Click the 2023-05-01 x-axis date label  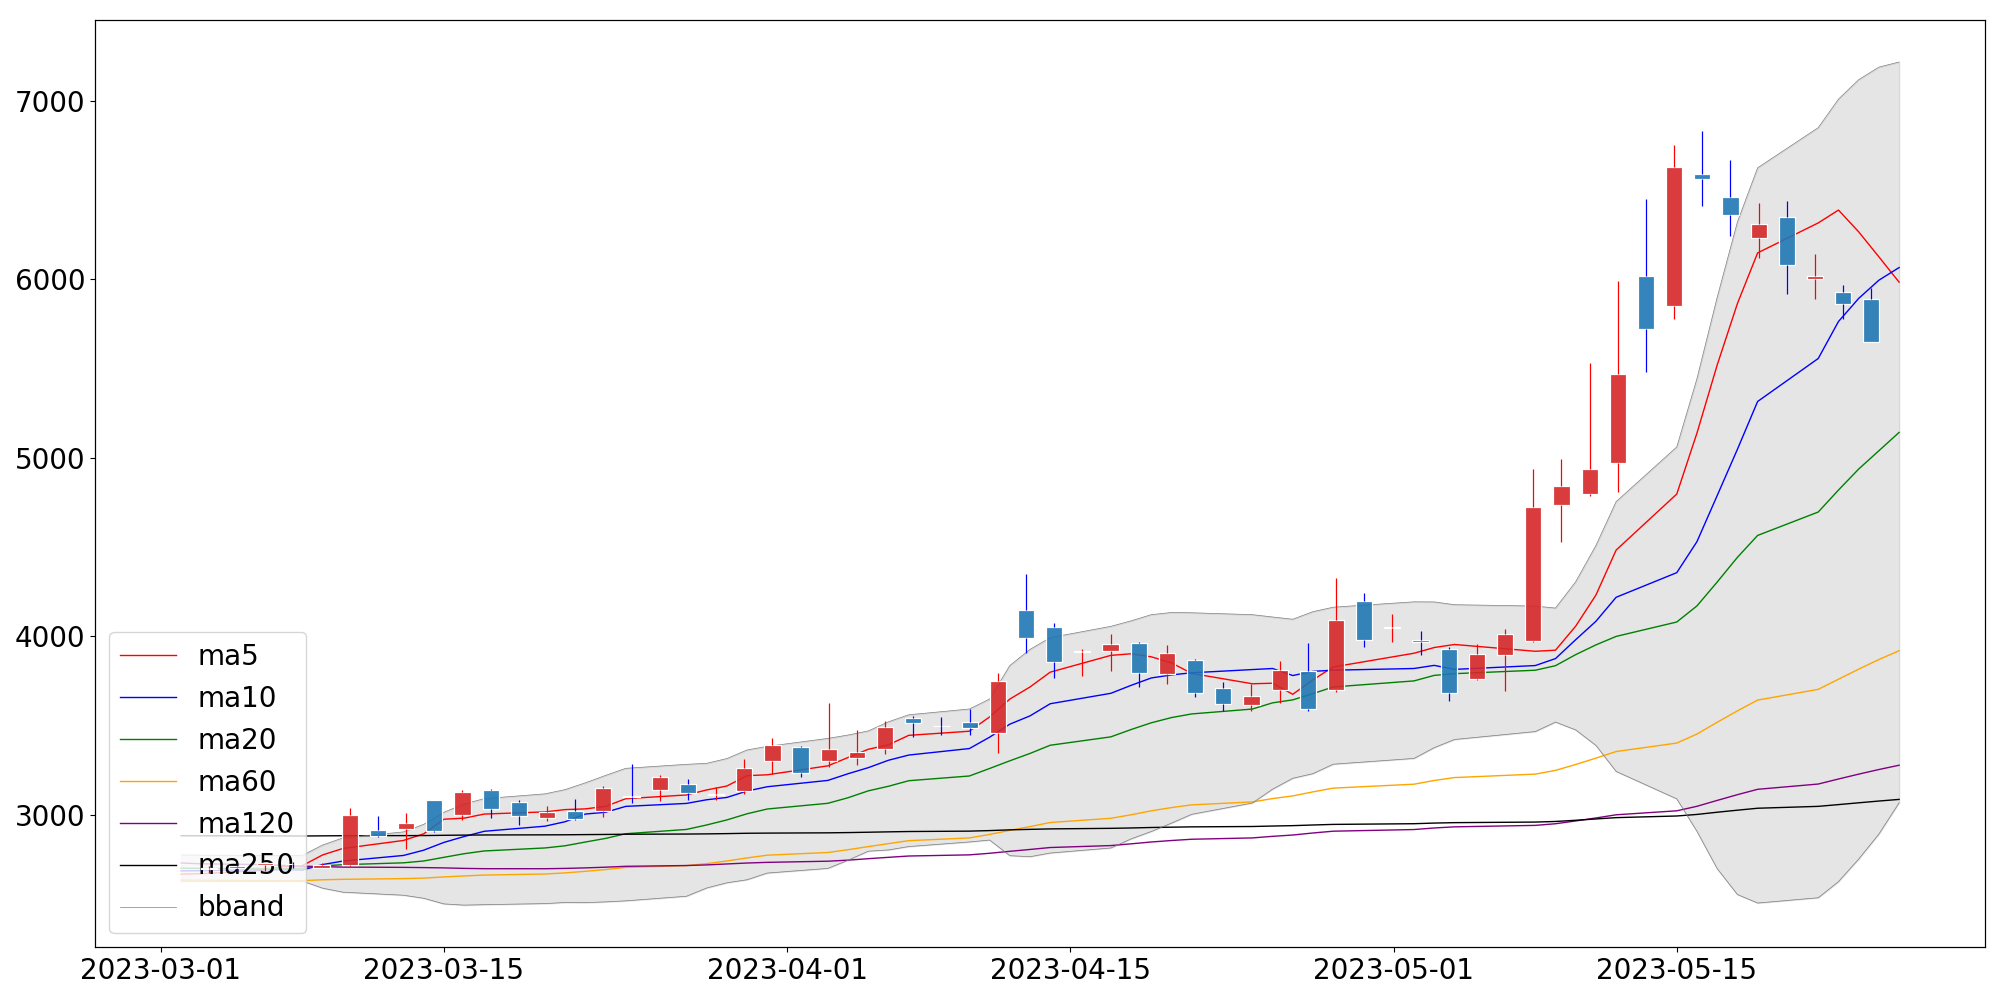(x=1394, y=970)
